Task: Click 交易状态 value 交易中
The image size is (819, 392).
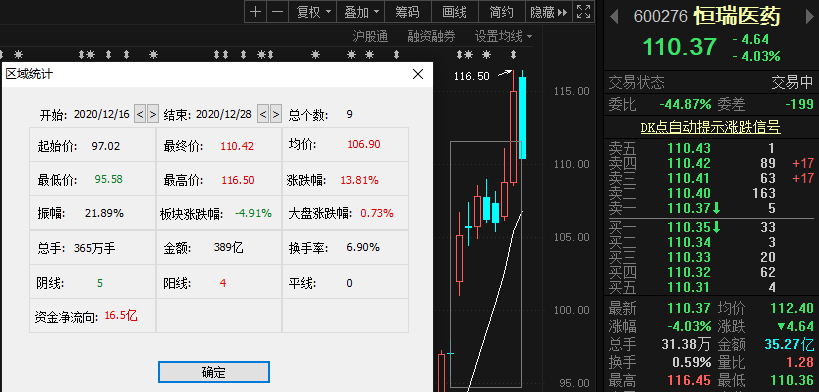Action: (793, 83)
